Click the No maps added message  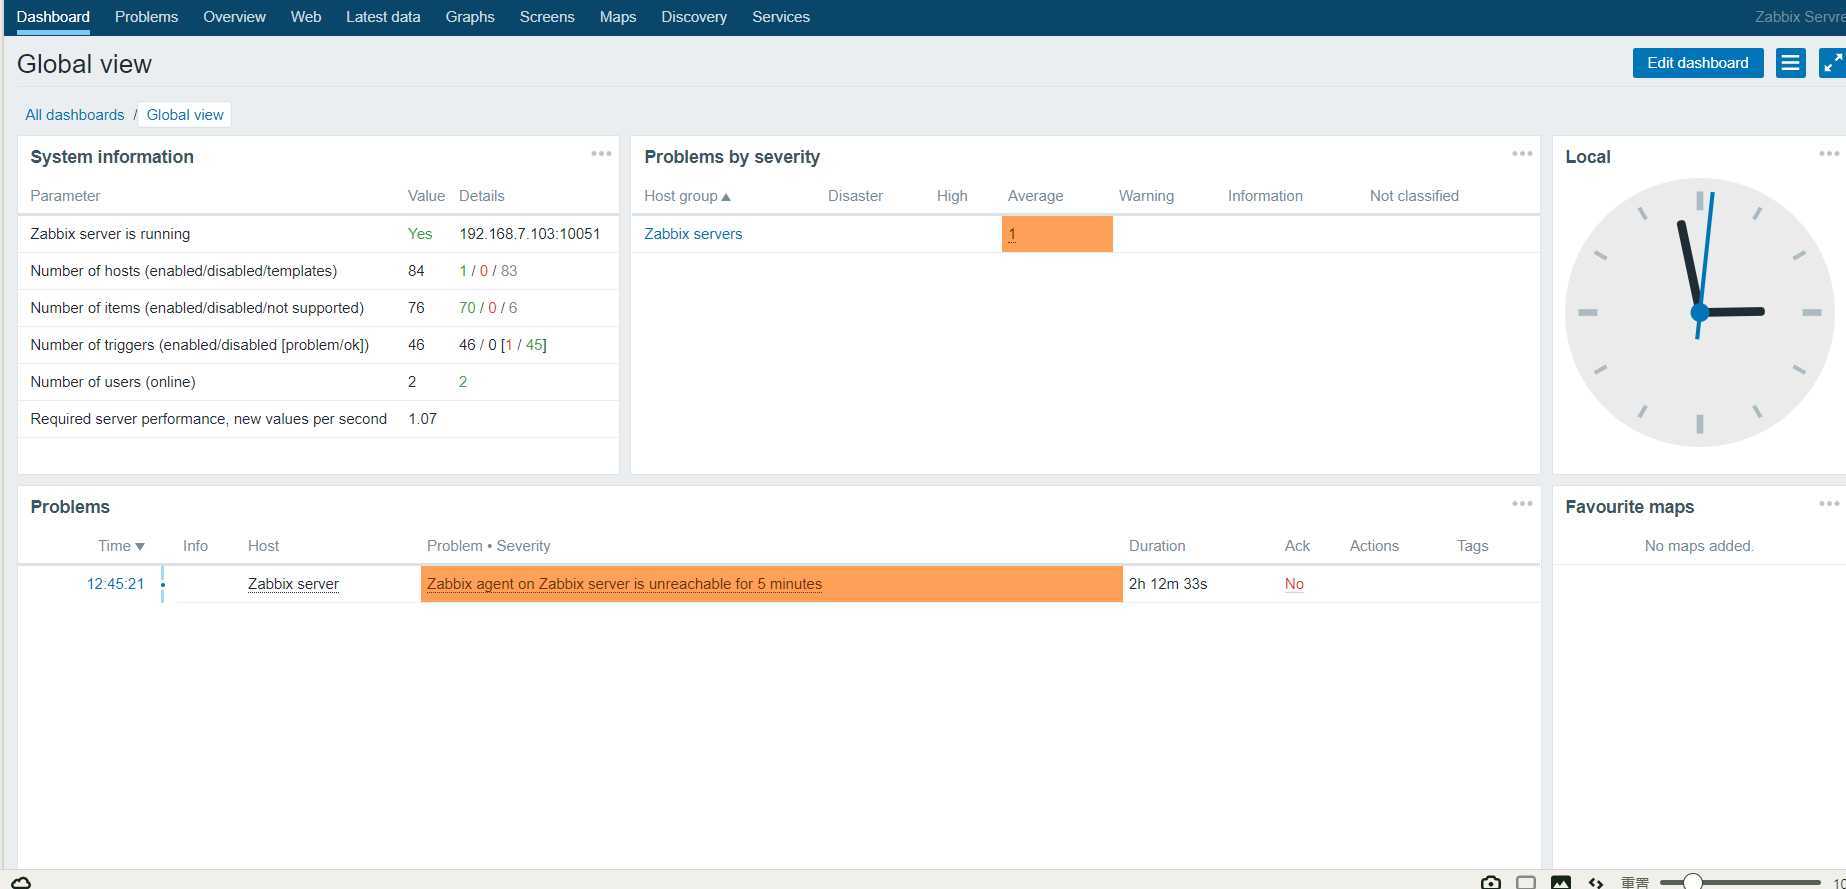tap(1699, 546)
